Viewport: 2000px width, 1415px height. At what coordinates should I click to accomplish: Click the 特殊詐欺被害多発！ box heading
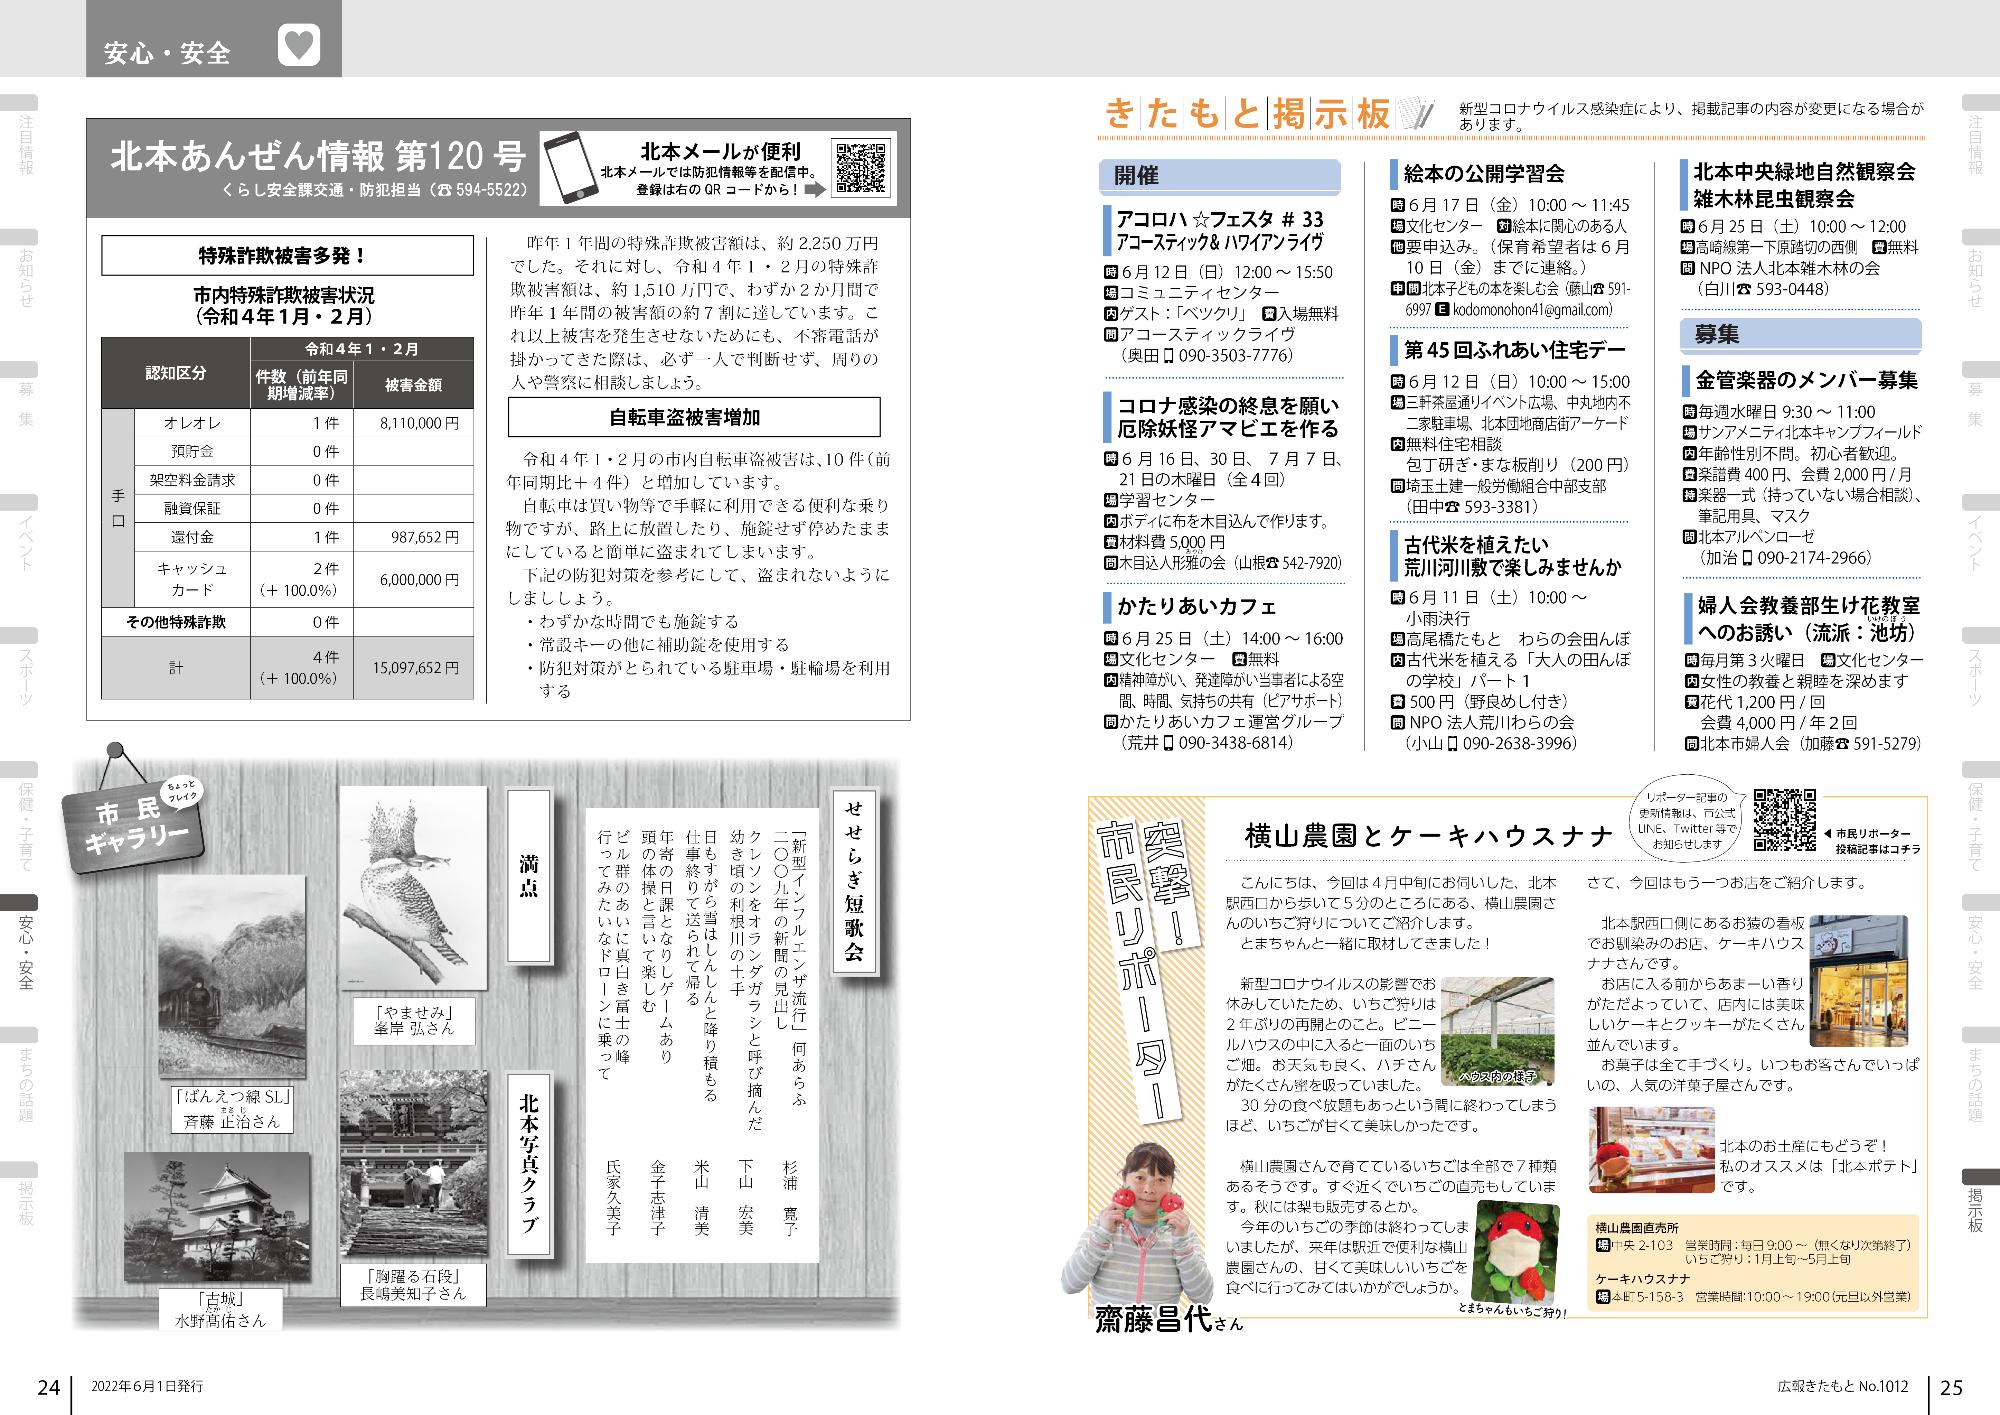[x=287, y=256]
